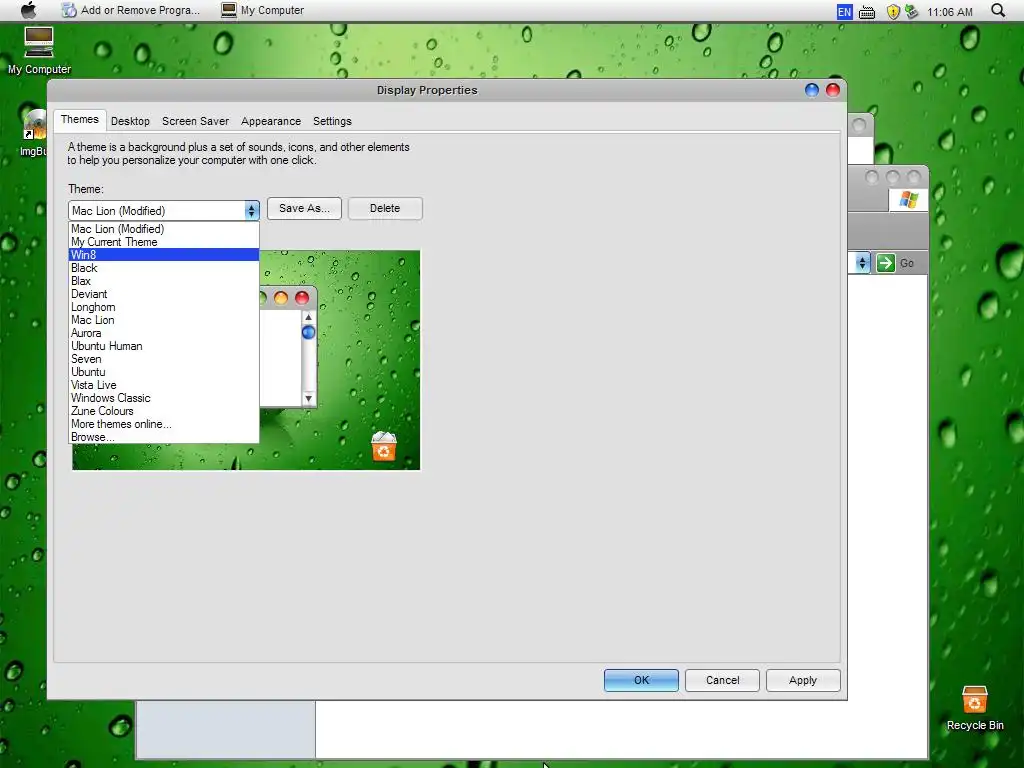
Task: Select the Deviant theme
Action: tap(163, 294)
